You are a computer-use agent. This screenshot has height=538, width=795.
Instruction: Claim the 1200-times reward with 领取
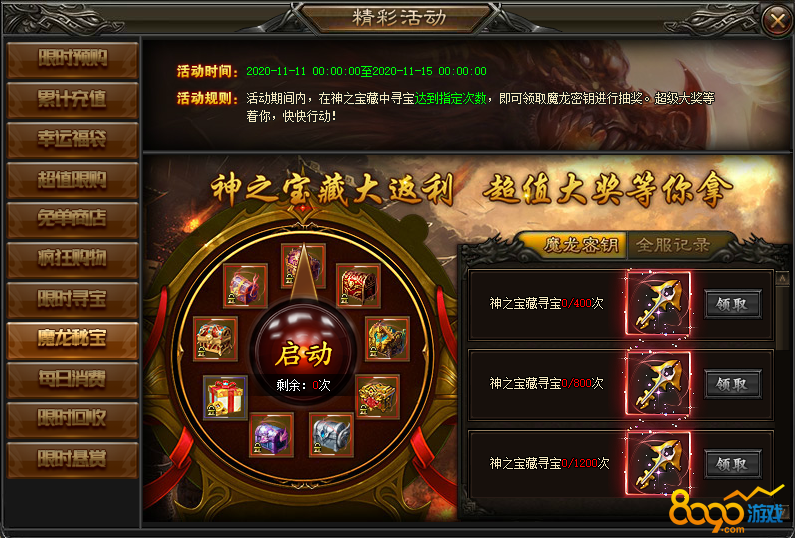pos(733,464)
